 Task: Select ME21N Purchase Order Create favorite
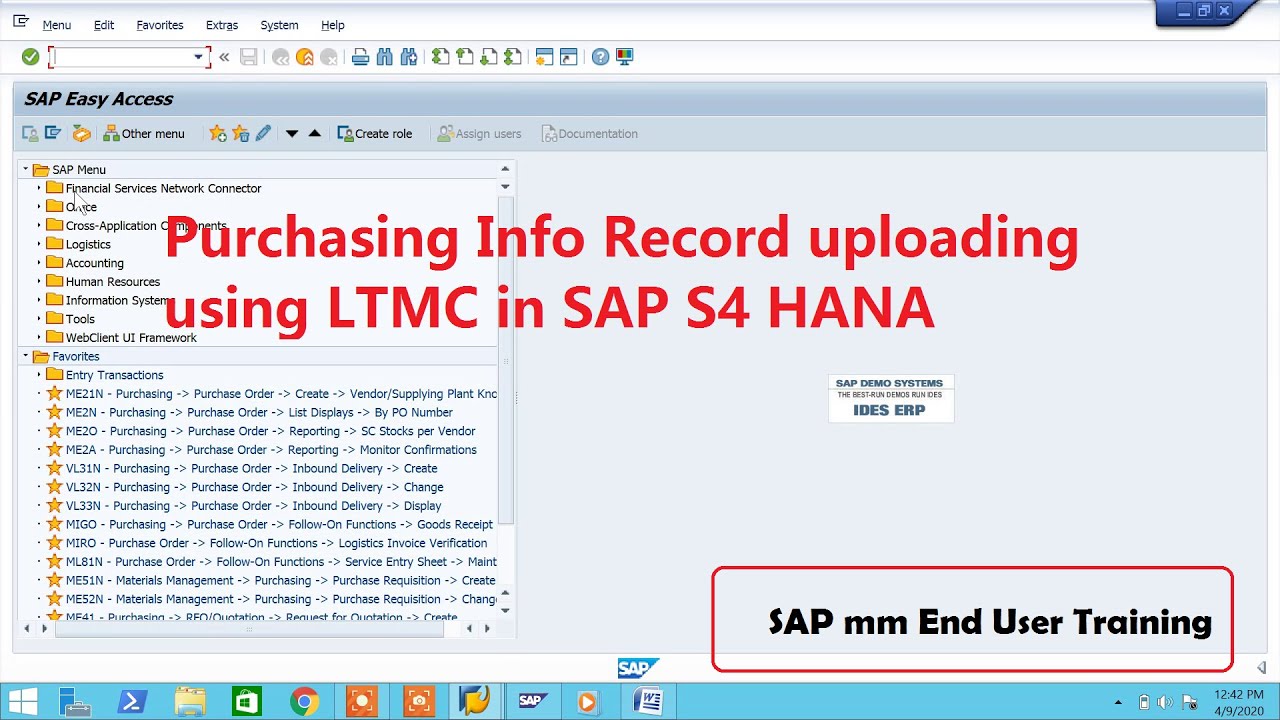(281, 394)
